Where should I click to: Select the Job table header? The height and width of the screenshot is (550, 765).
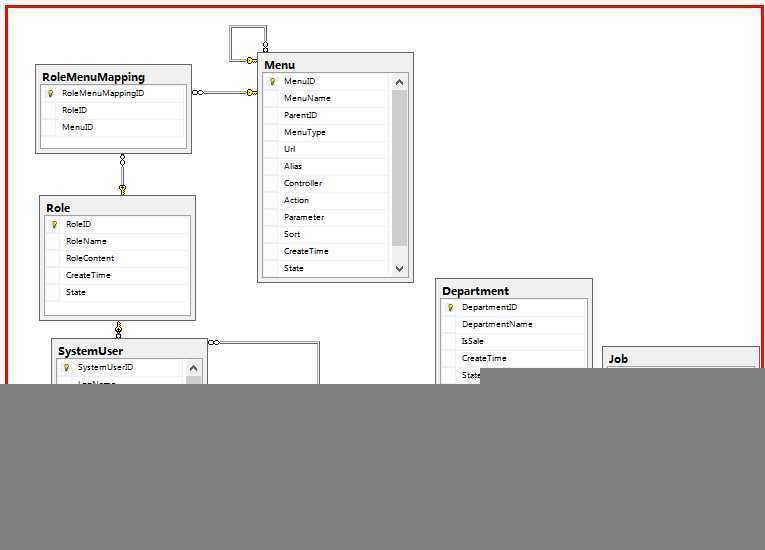click(681, 358)
